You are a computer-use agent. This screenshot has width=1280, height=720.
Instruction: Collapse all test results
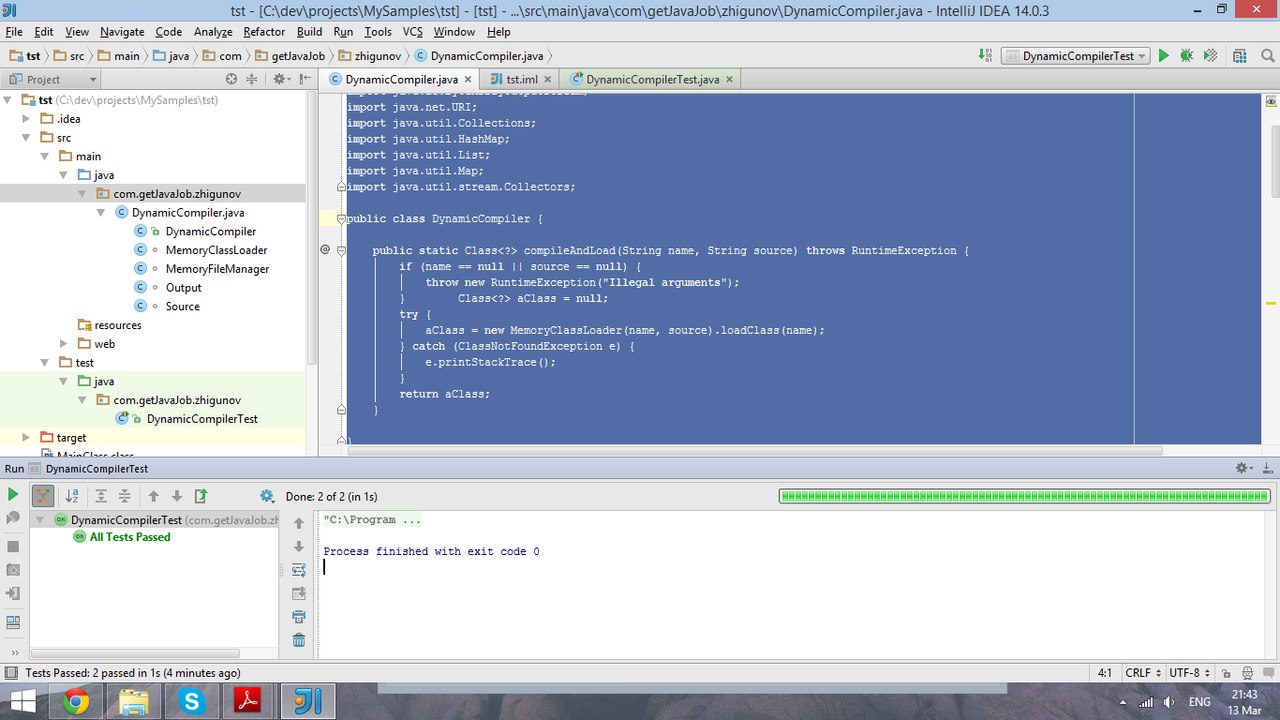[x=124, y=495]
